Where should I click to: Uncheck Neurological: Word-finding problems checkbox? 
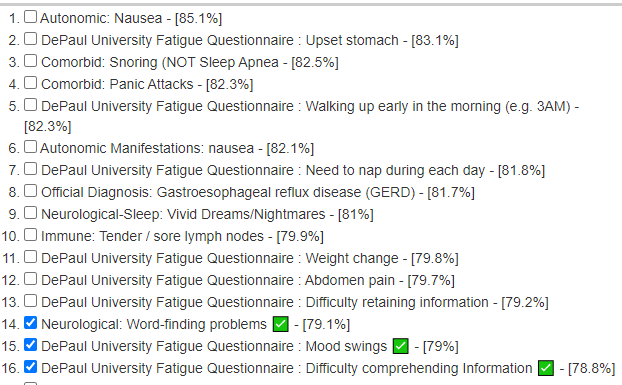coord(31,323)
